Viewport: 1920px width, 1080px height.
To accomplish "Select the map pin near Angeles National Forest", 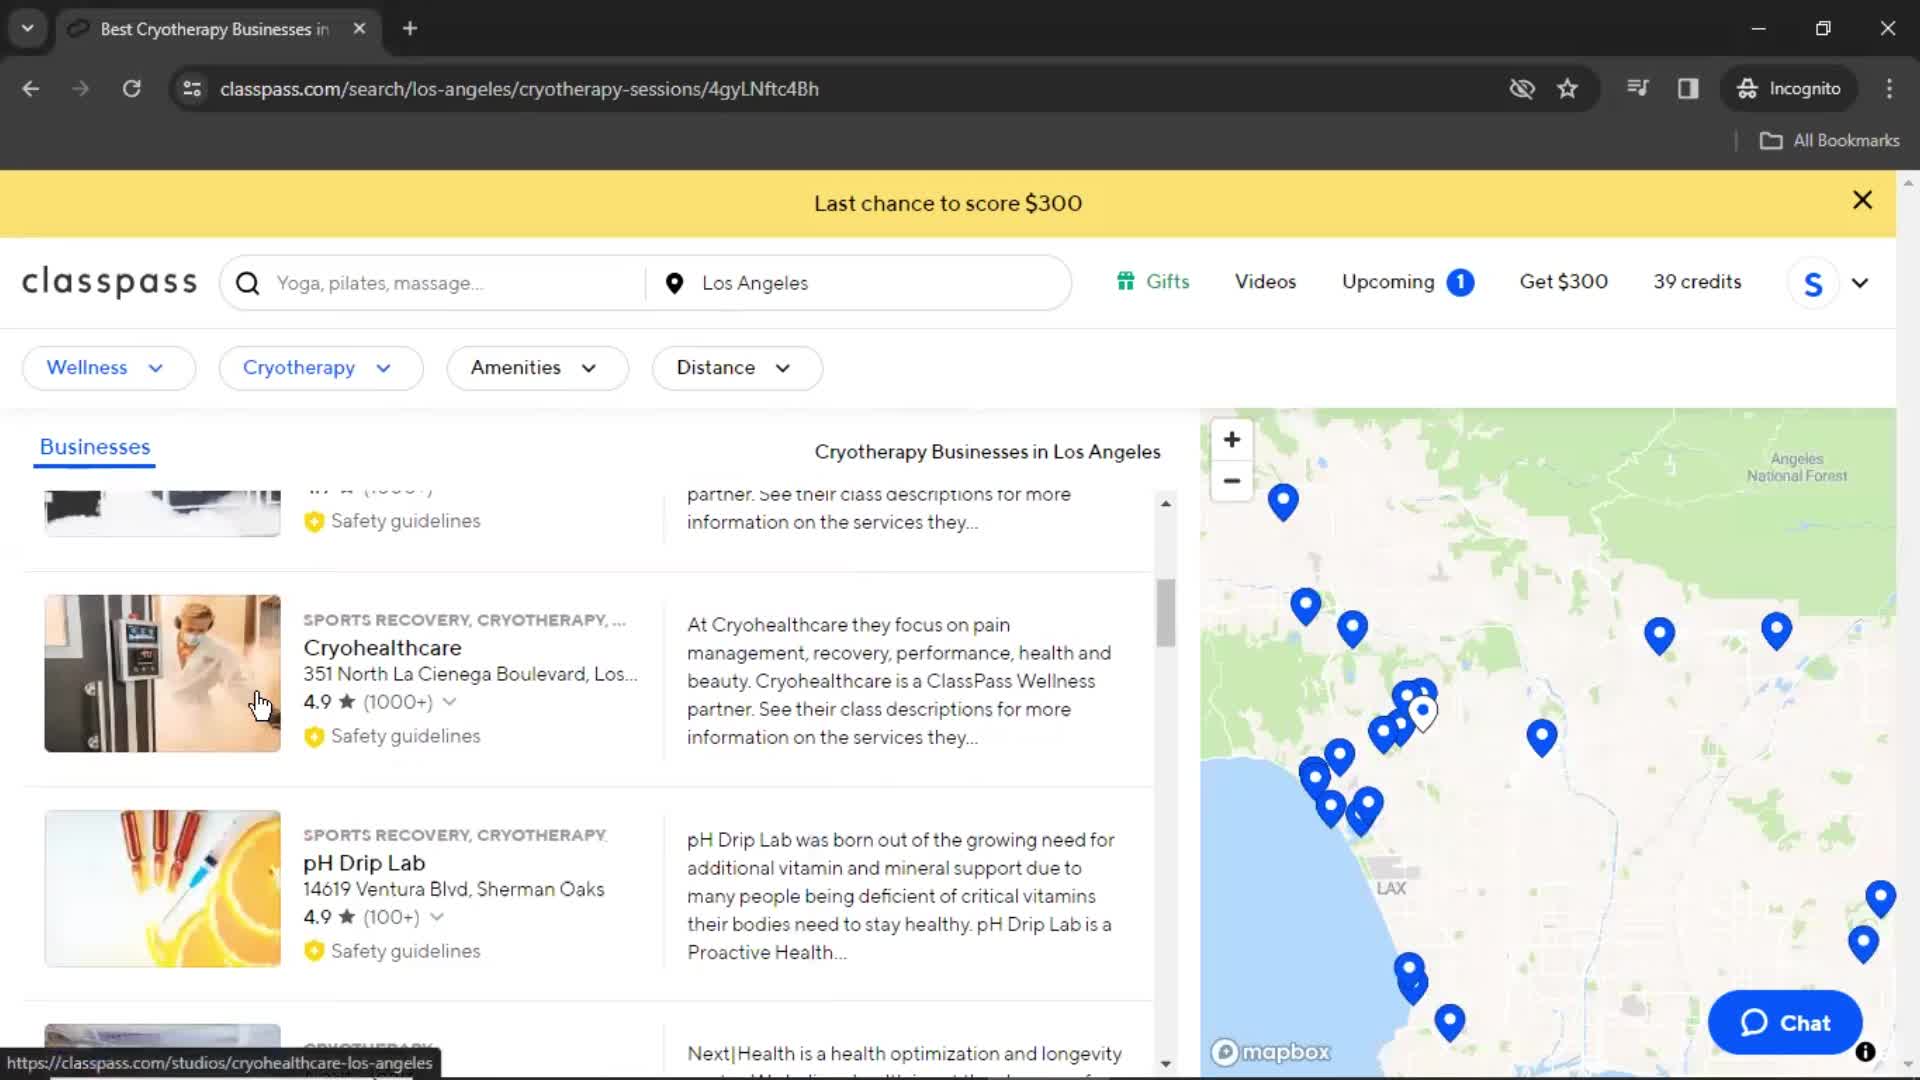I will click(1776, 631).
